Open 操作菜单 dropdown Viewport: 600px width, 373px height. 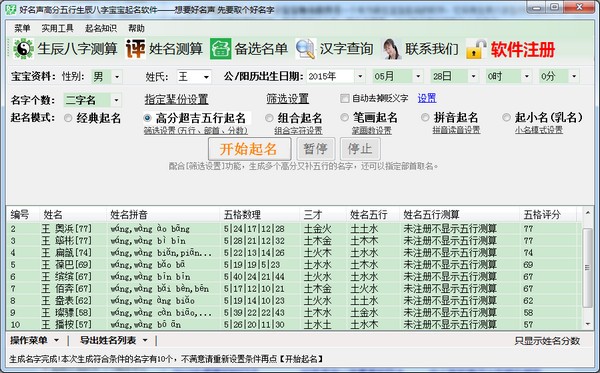34,340
